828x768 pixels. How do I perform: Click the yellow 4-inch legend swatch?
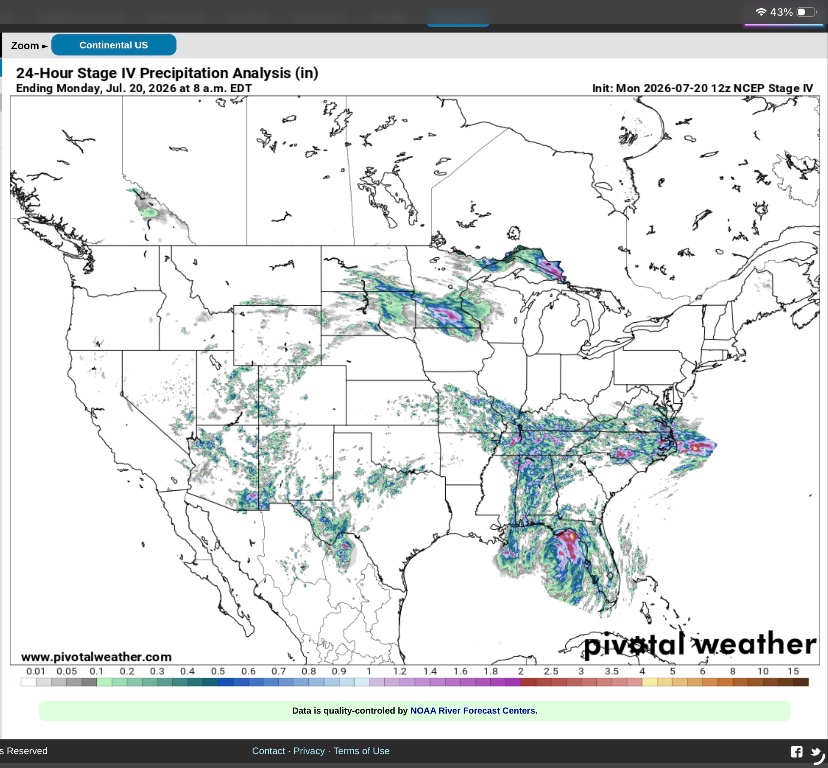(649, 682)
